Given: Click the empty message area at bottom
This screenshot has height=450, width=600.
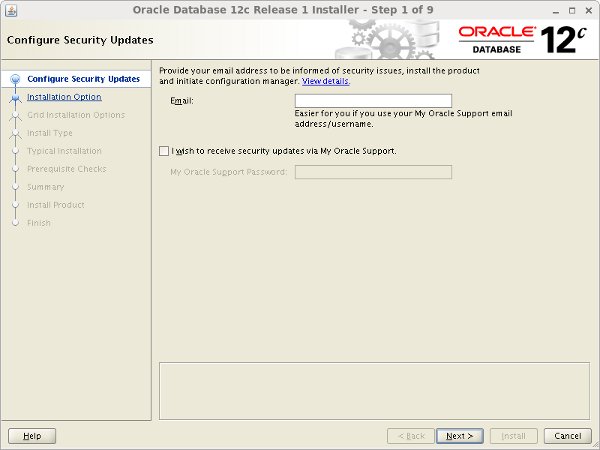Looking at the screenshot, I should 374,391.
